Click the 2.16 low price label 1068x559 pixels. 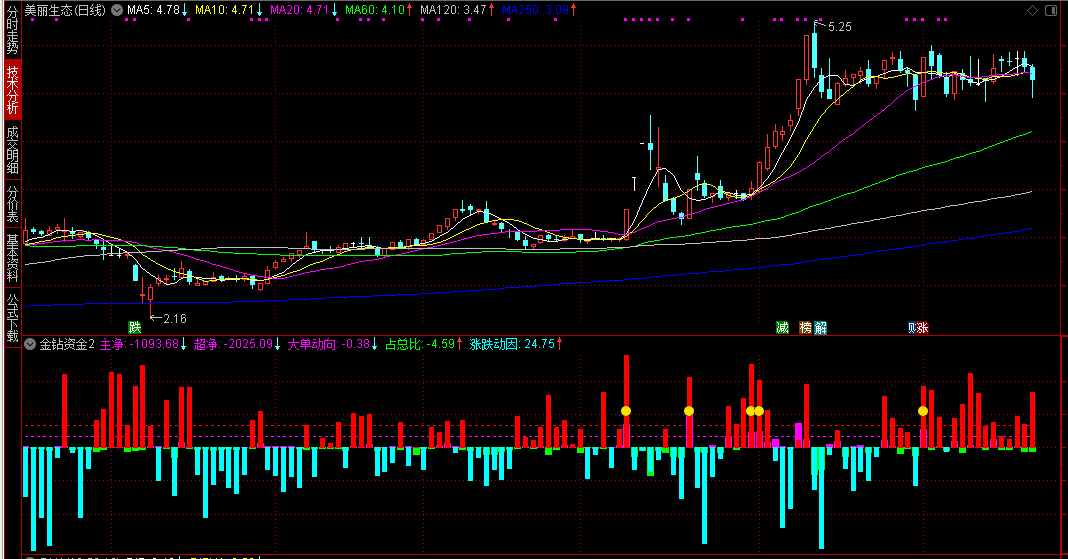(175, 319)
